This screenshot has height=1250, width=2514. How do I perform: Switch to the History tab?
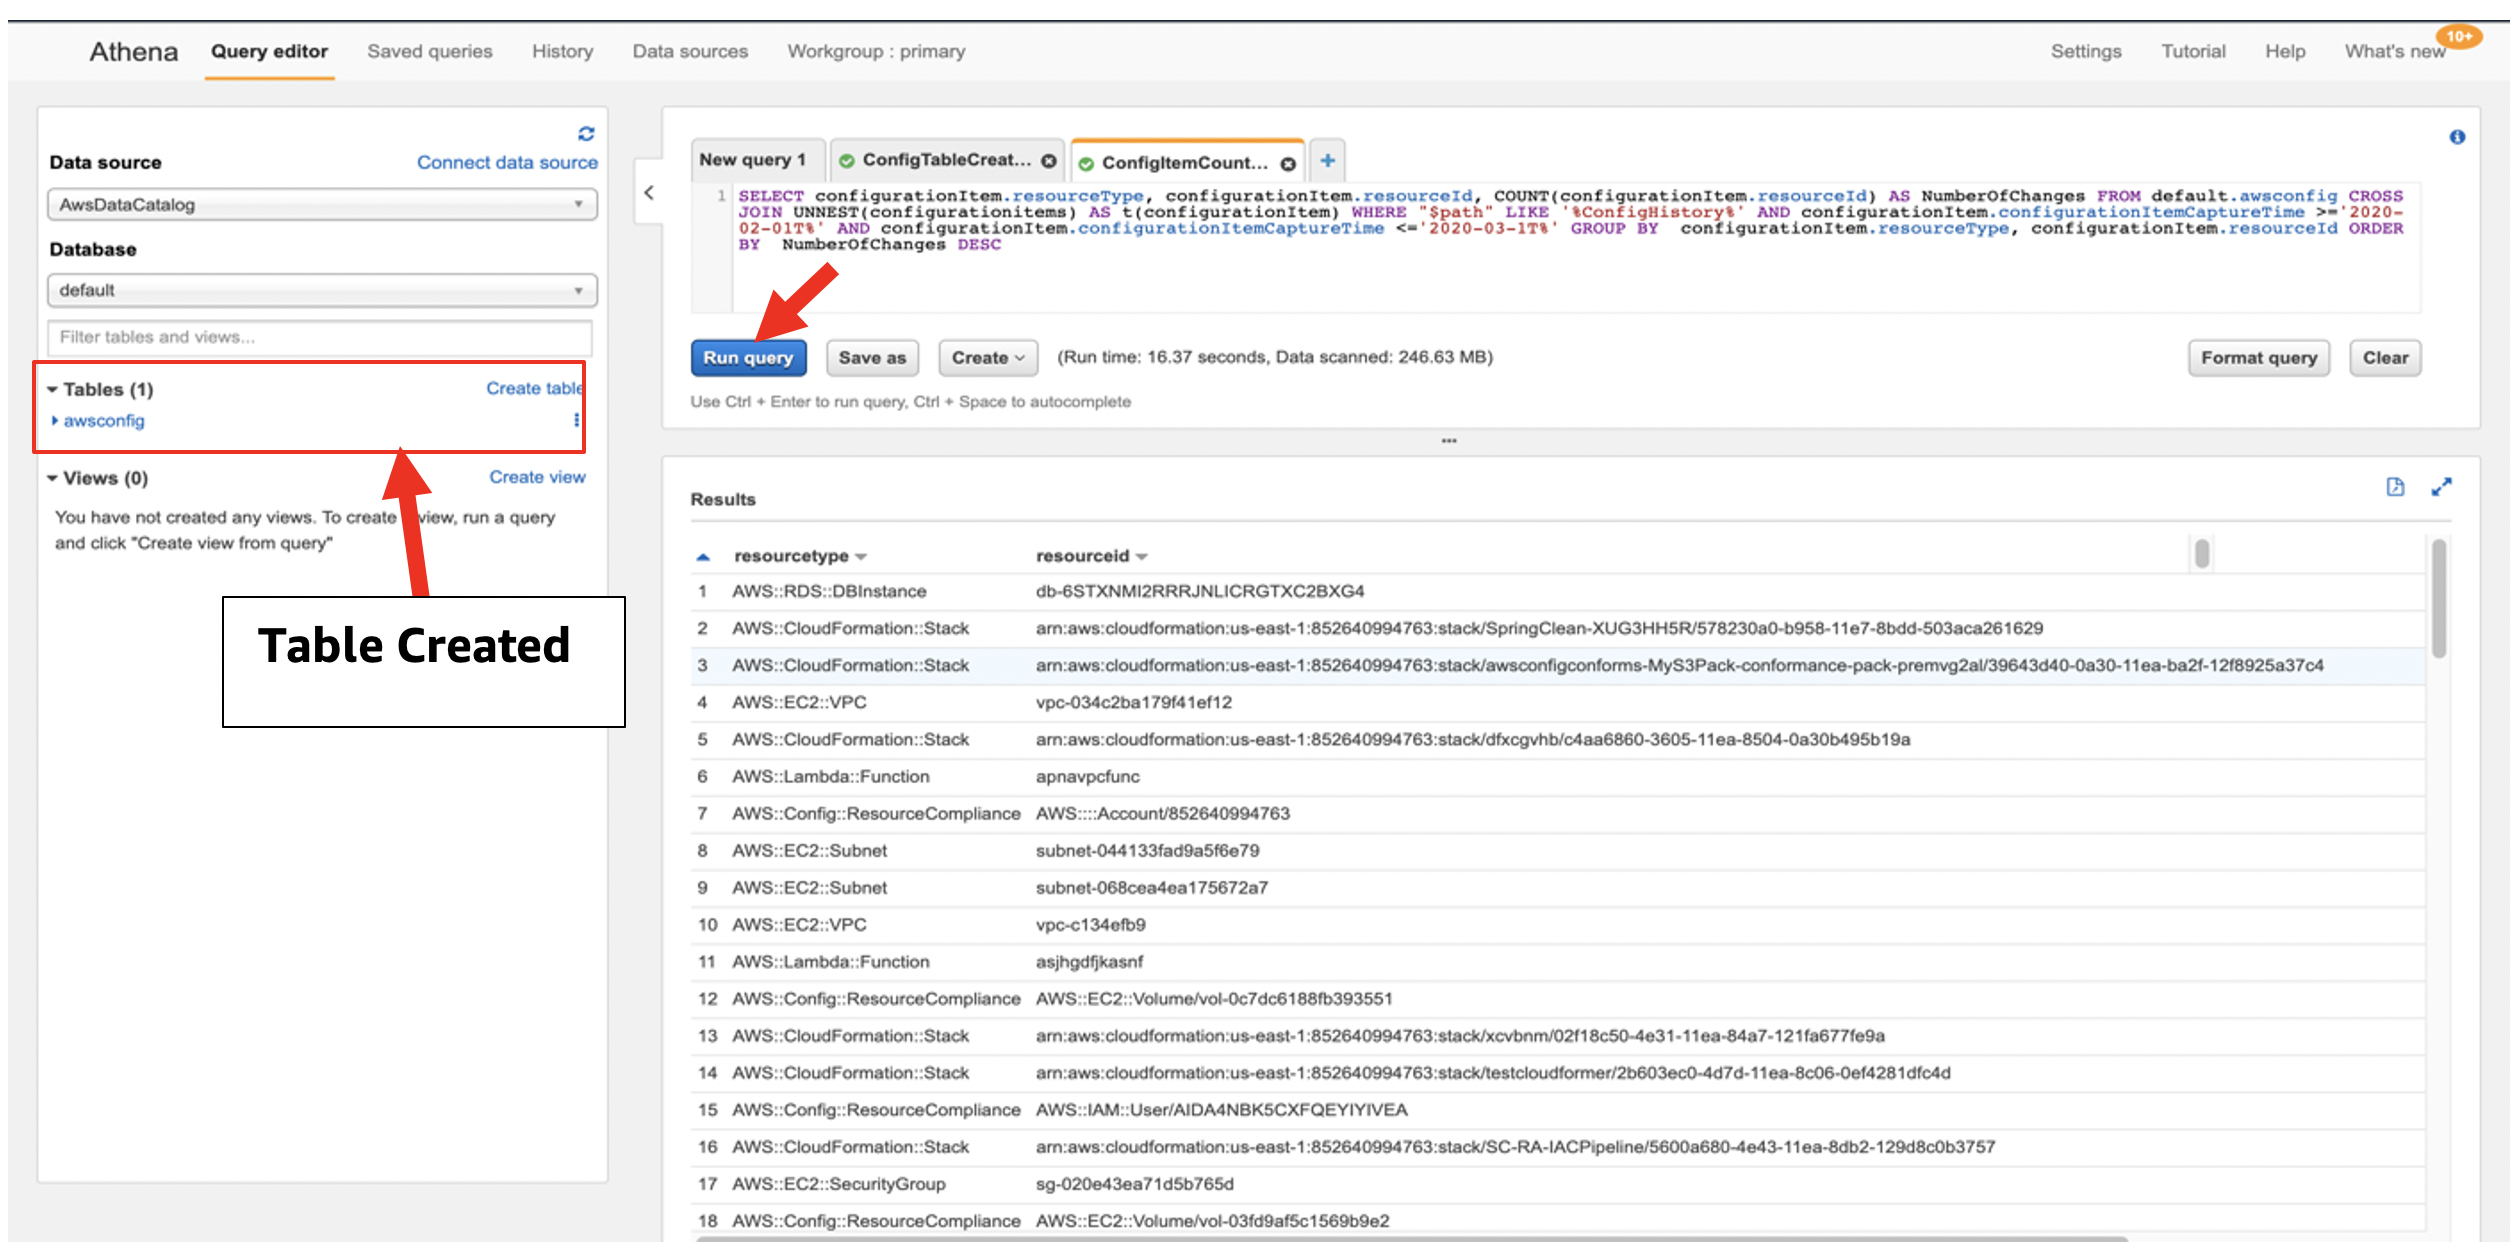point(562,52)
